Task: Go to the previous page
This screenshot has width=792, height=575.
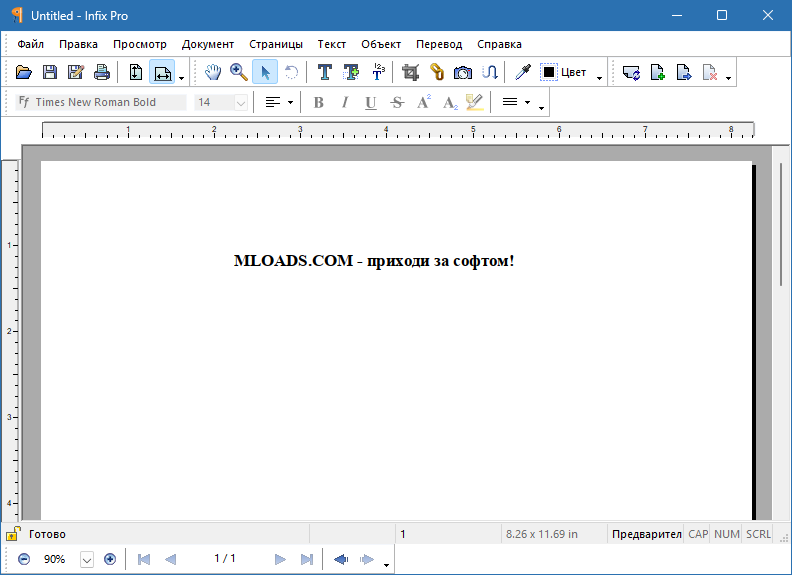Action: [170, 559]
